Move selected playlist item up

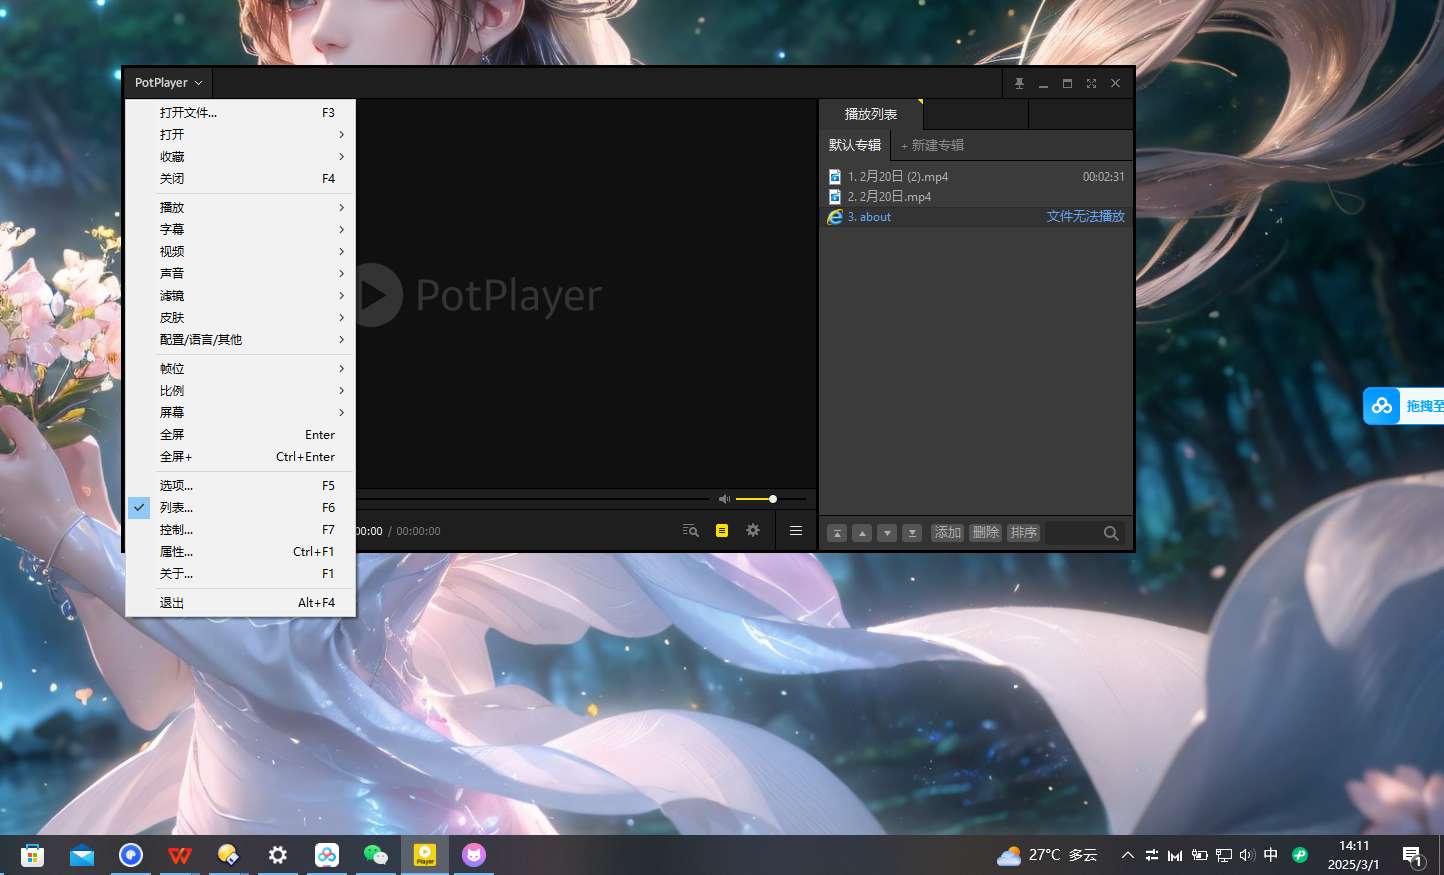(x=862, y=533)
